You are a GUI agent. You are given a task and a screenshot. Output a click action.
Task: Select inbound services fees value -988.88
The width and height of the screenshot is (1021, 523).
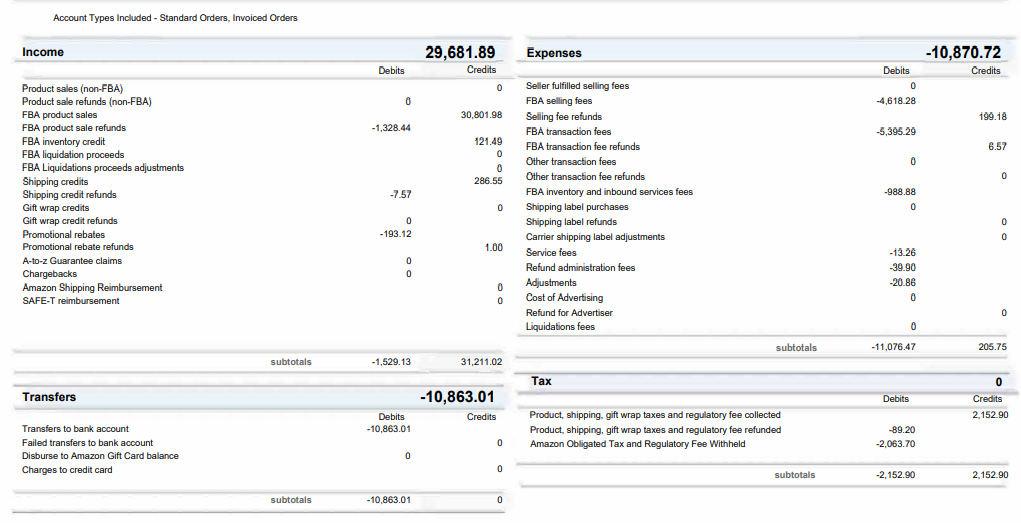(899, 192)
